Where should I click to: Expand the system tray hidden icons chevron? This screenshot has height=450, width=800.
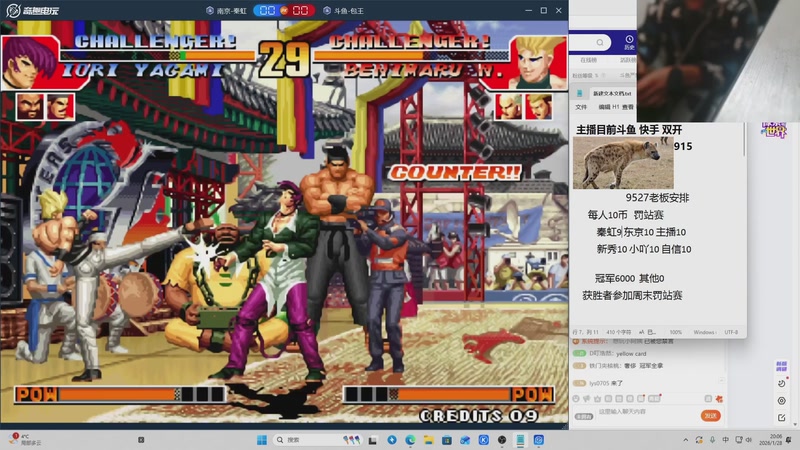point(686,440)
